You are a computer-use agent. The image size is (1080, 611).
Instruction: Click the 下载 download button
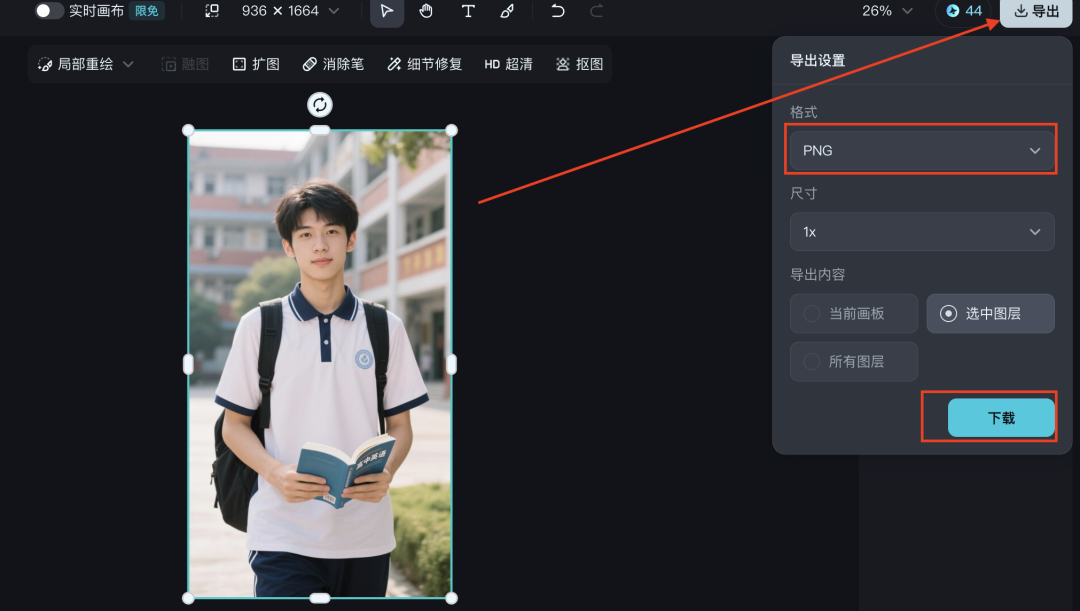[1000, 418]
